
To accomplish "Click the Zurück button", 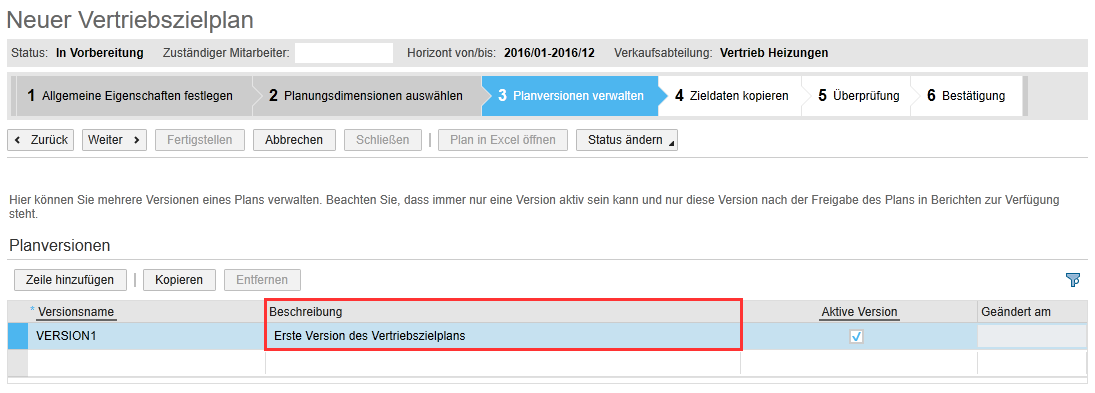I will [x=41, y=140].
